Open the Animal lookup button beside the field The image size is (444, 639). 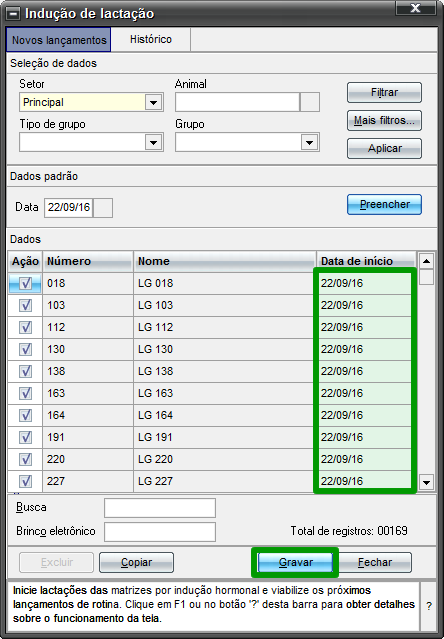coord(310,102)
